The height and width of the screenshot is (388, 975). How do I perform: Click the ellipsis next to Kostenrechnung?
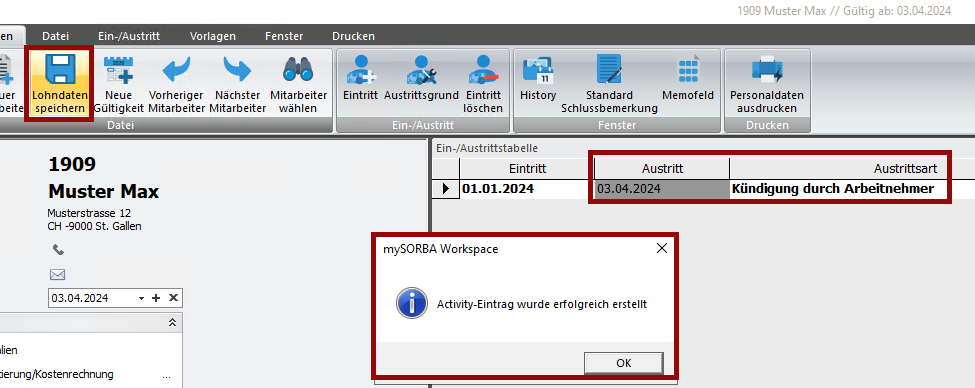pyautogui.click(x=166, y=376)
